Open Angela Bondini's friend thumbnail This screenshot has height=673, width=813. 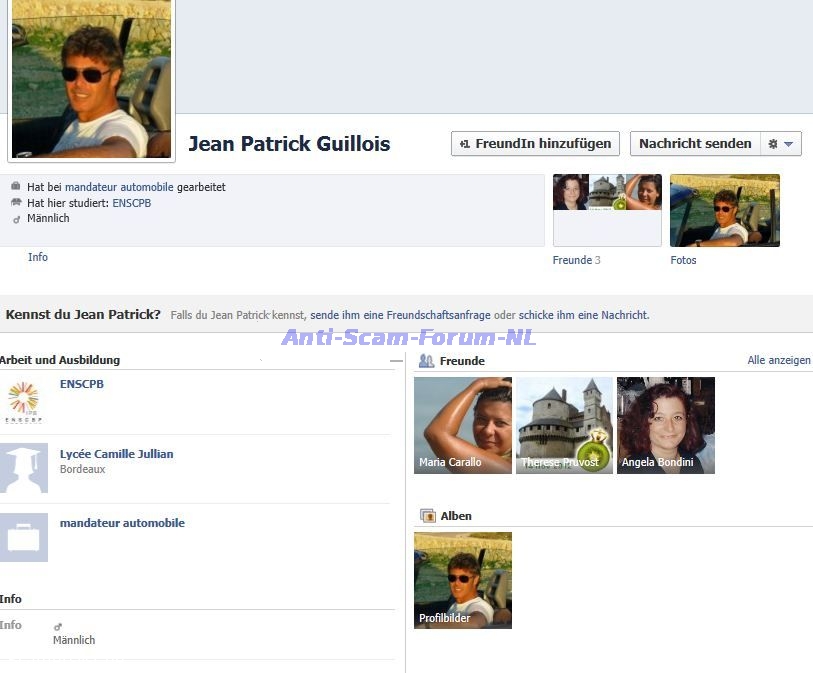[666, 425]
